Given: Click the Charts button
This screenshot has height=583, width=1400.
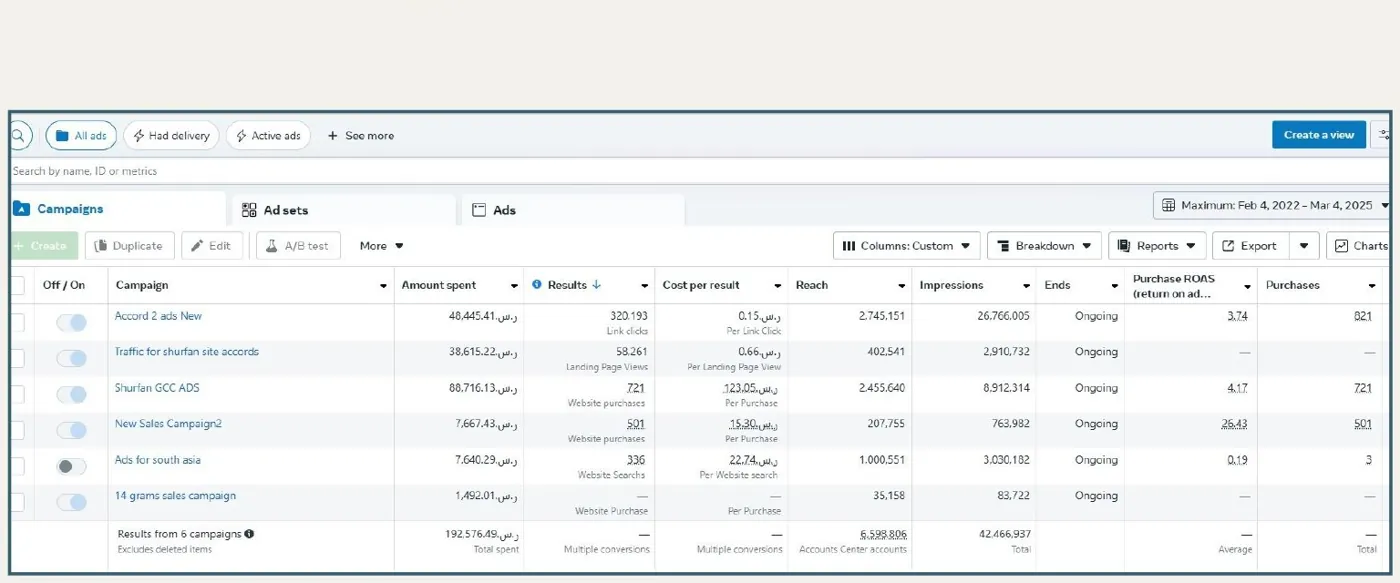Looking at the screenshot, I should 1359,246.
